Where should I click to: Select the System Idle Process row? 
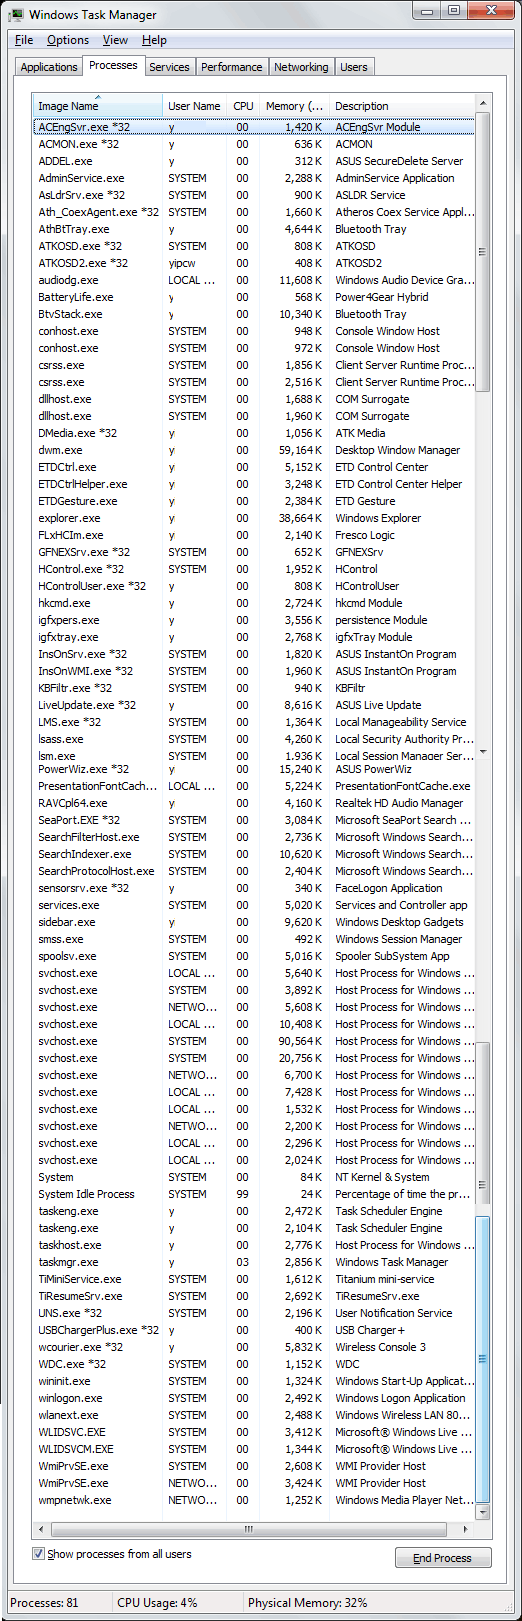point(254,1194)
